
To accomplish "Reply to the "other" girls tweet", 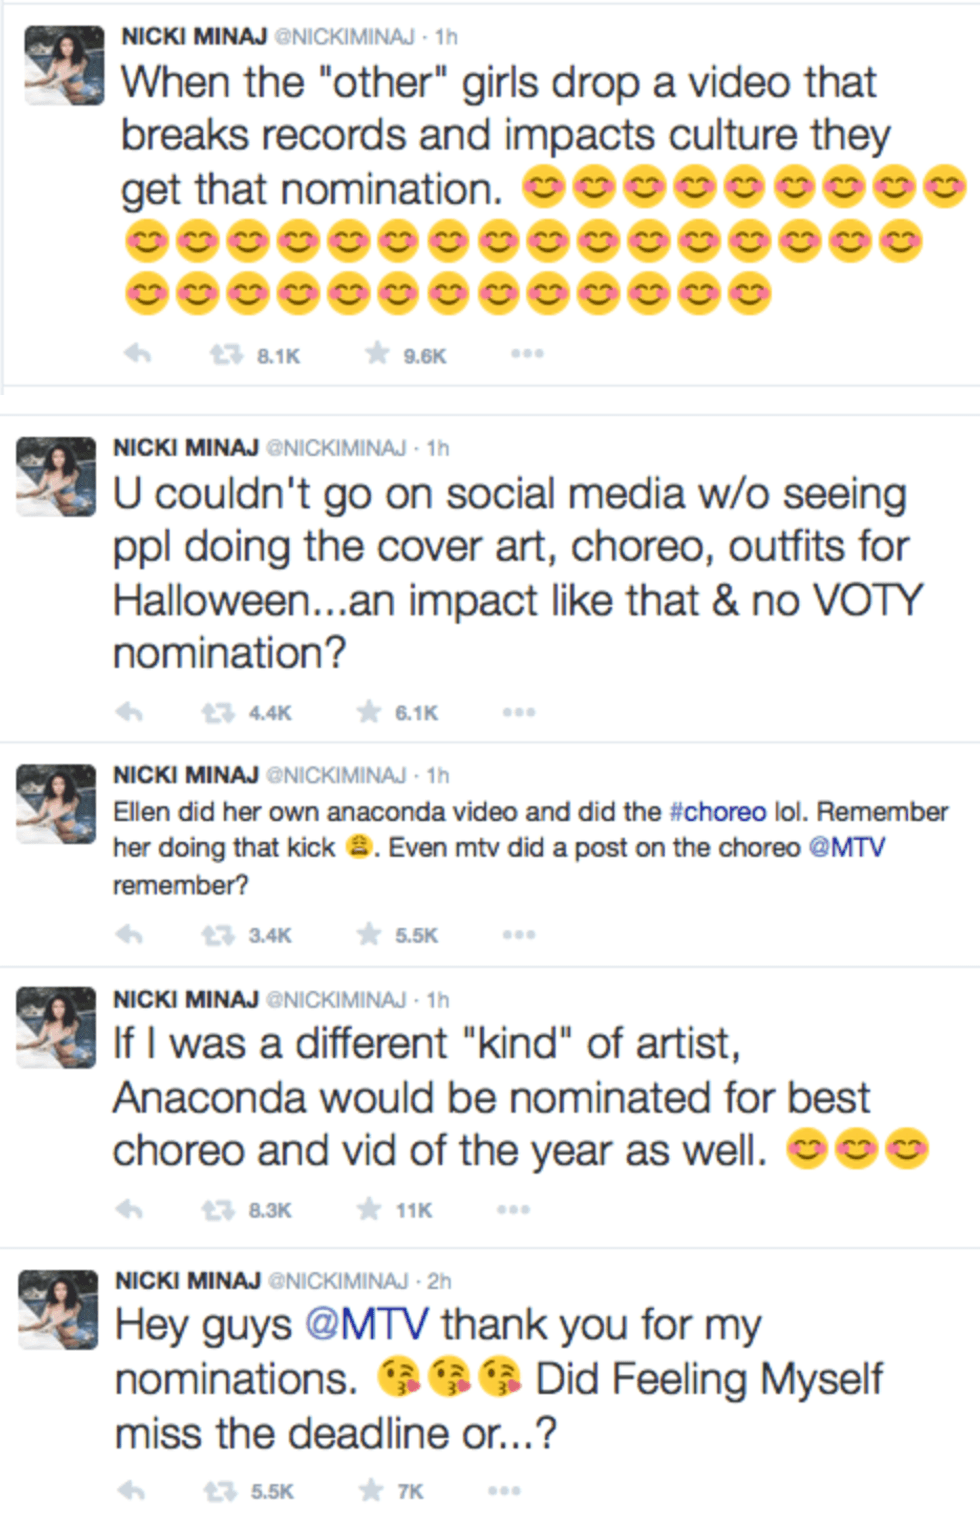I will click(137, 354).
